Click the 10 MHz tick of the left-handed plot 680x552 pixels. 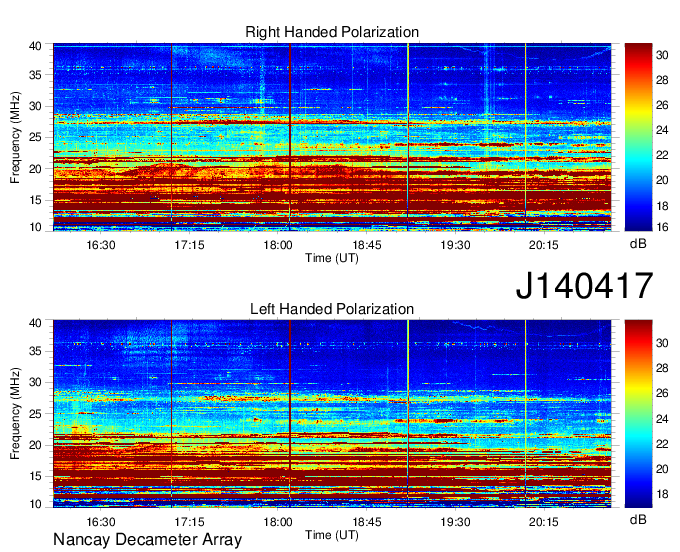[35, 504]
